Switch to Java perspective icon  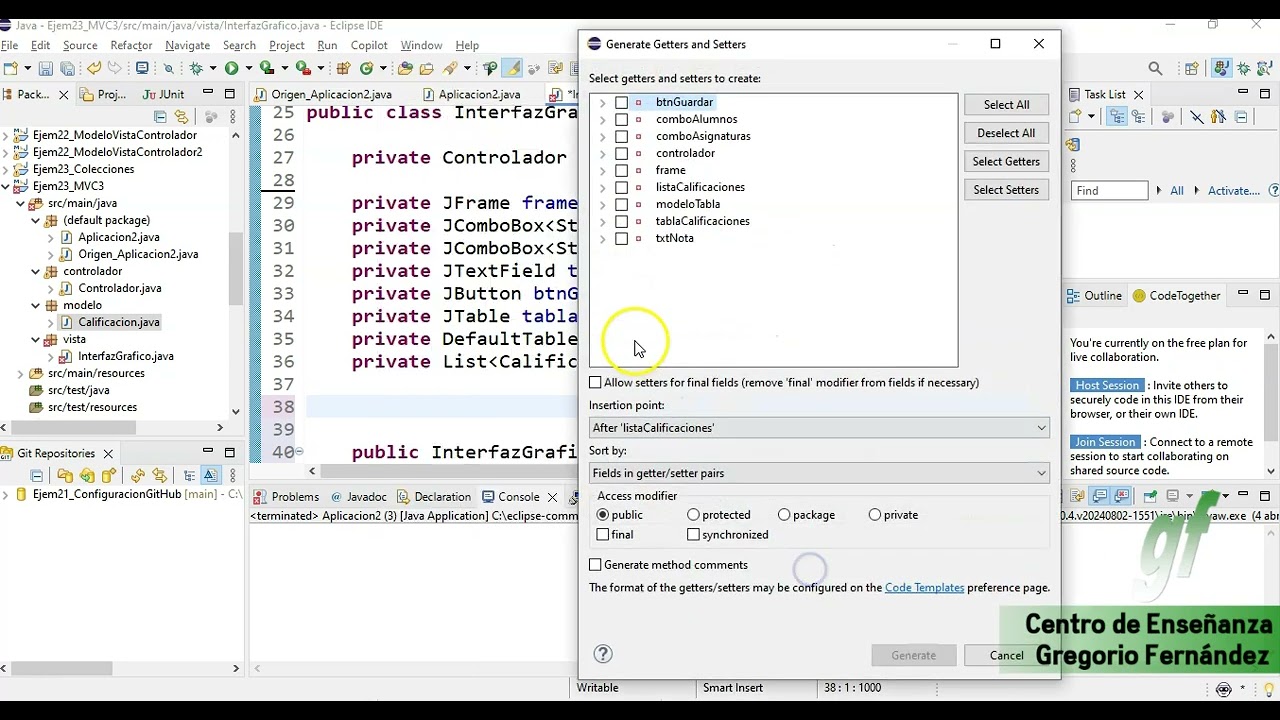click(1222, 69)
